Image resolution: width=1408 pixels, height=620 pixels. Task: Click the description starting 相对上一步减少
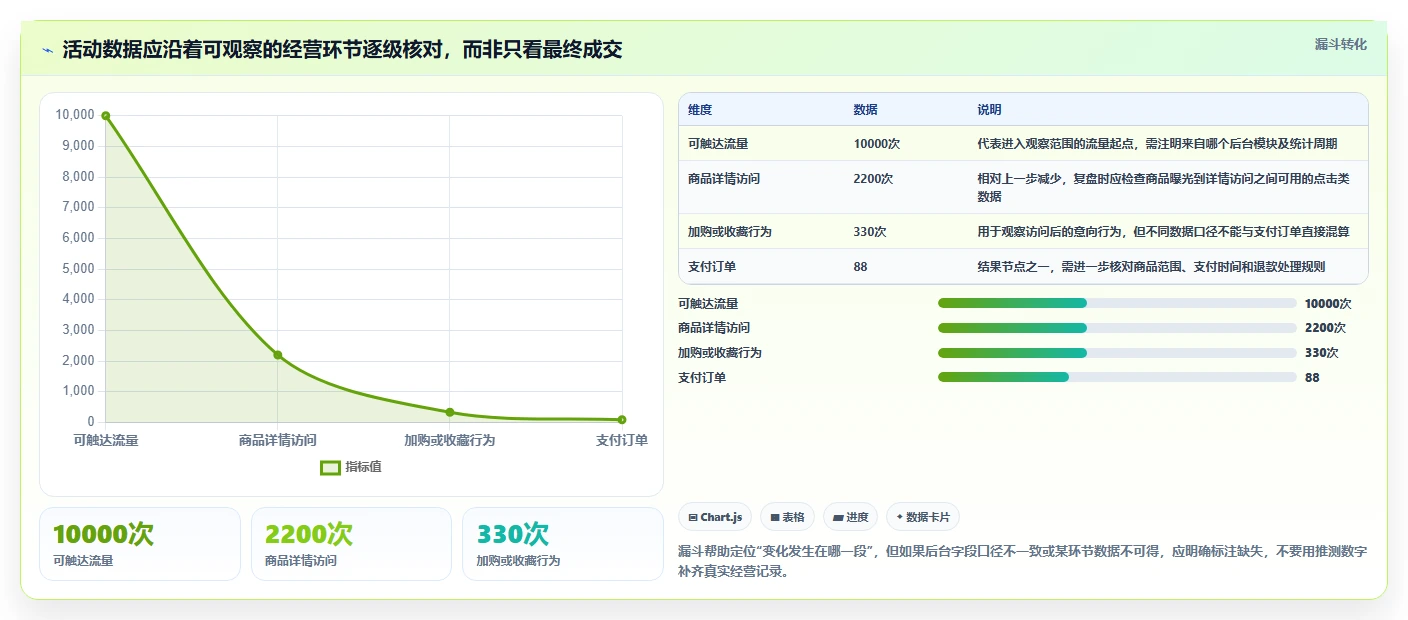pos(1163,187)
